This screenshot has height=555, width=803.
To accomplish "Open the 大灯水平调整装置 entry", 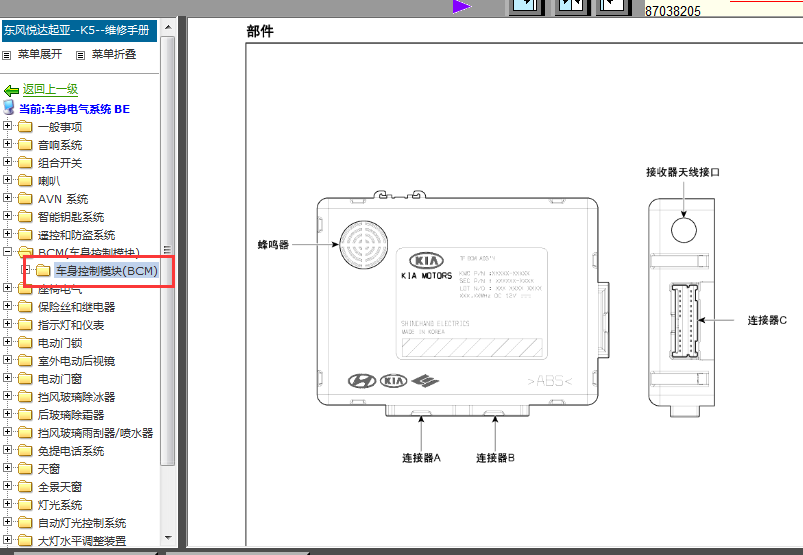I will [x=82, y=541].
